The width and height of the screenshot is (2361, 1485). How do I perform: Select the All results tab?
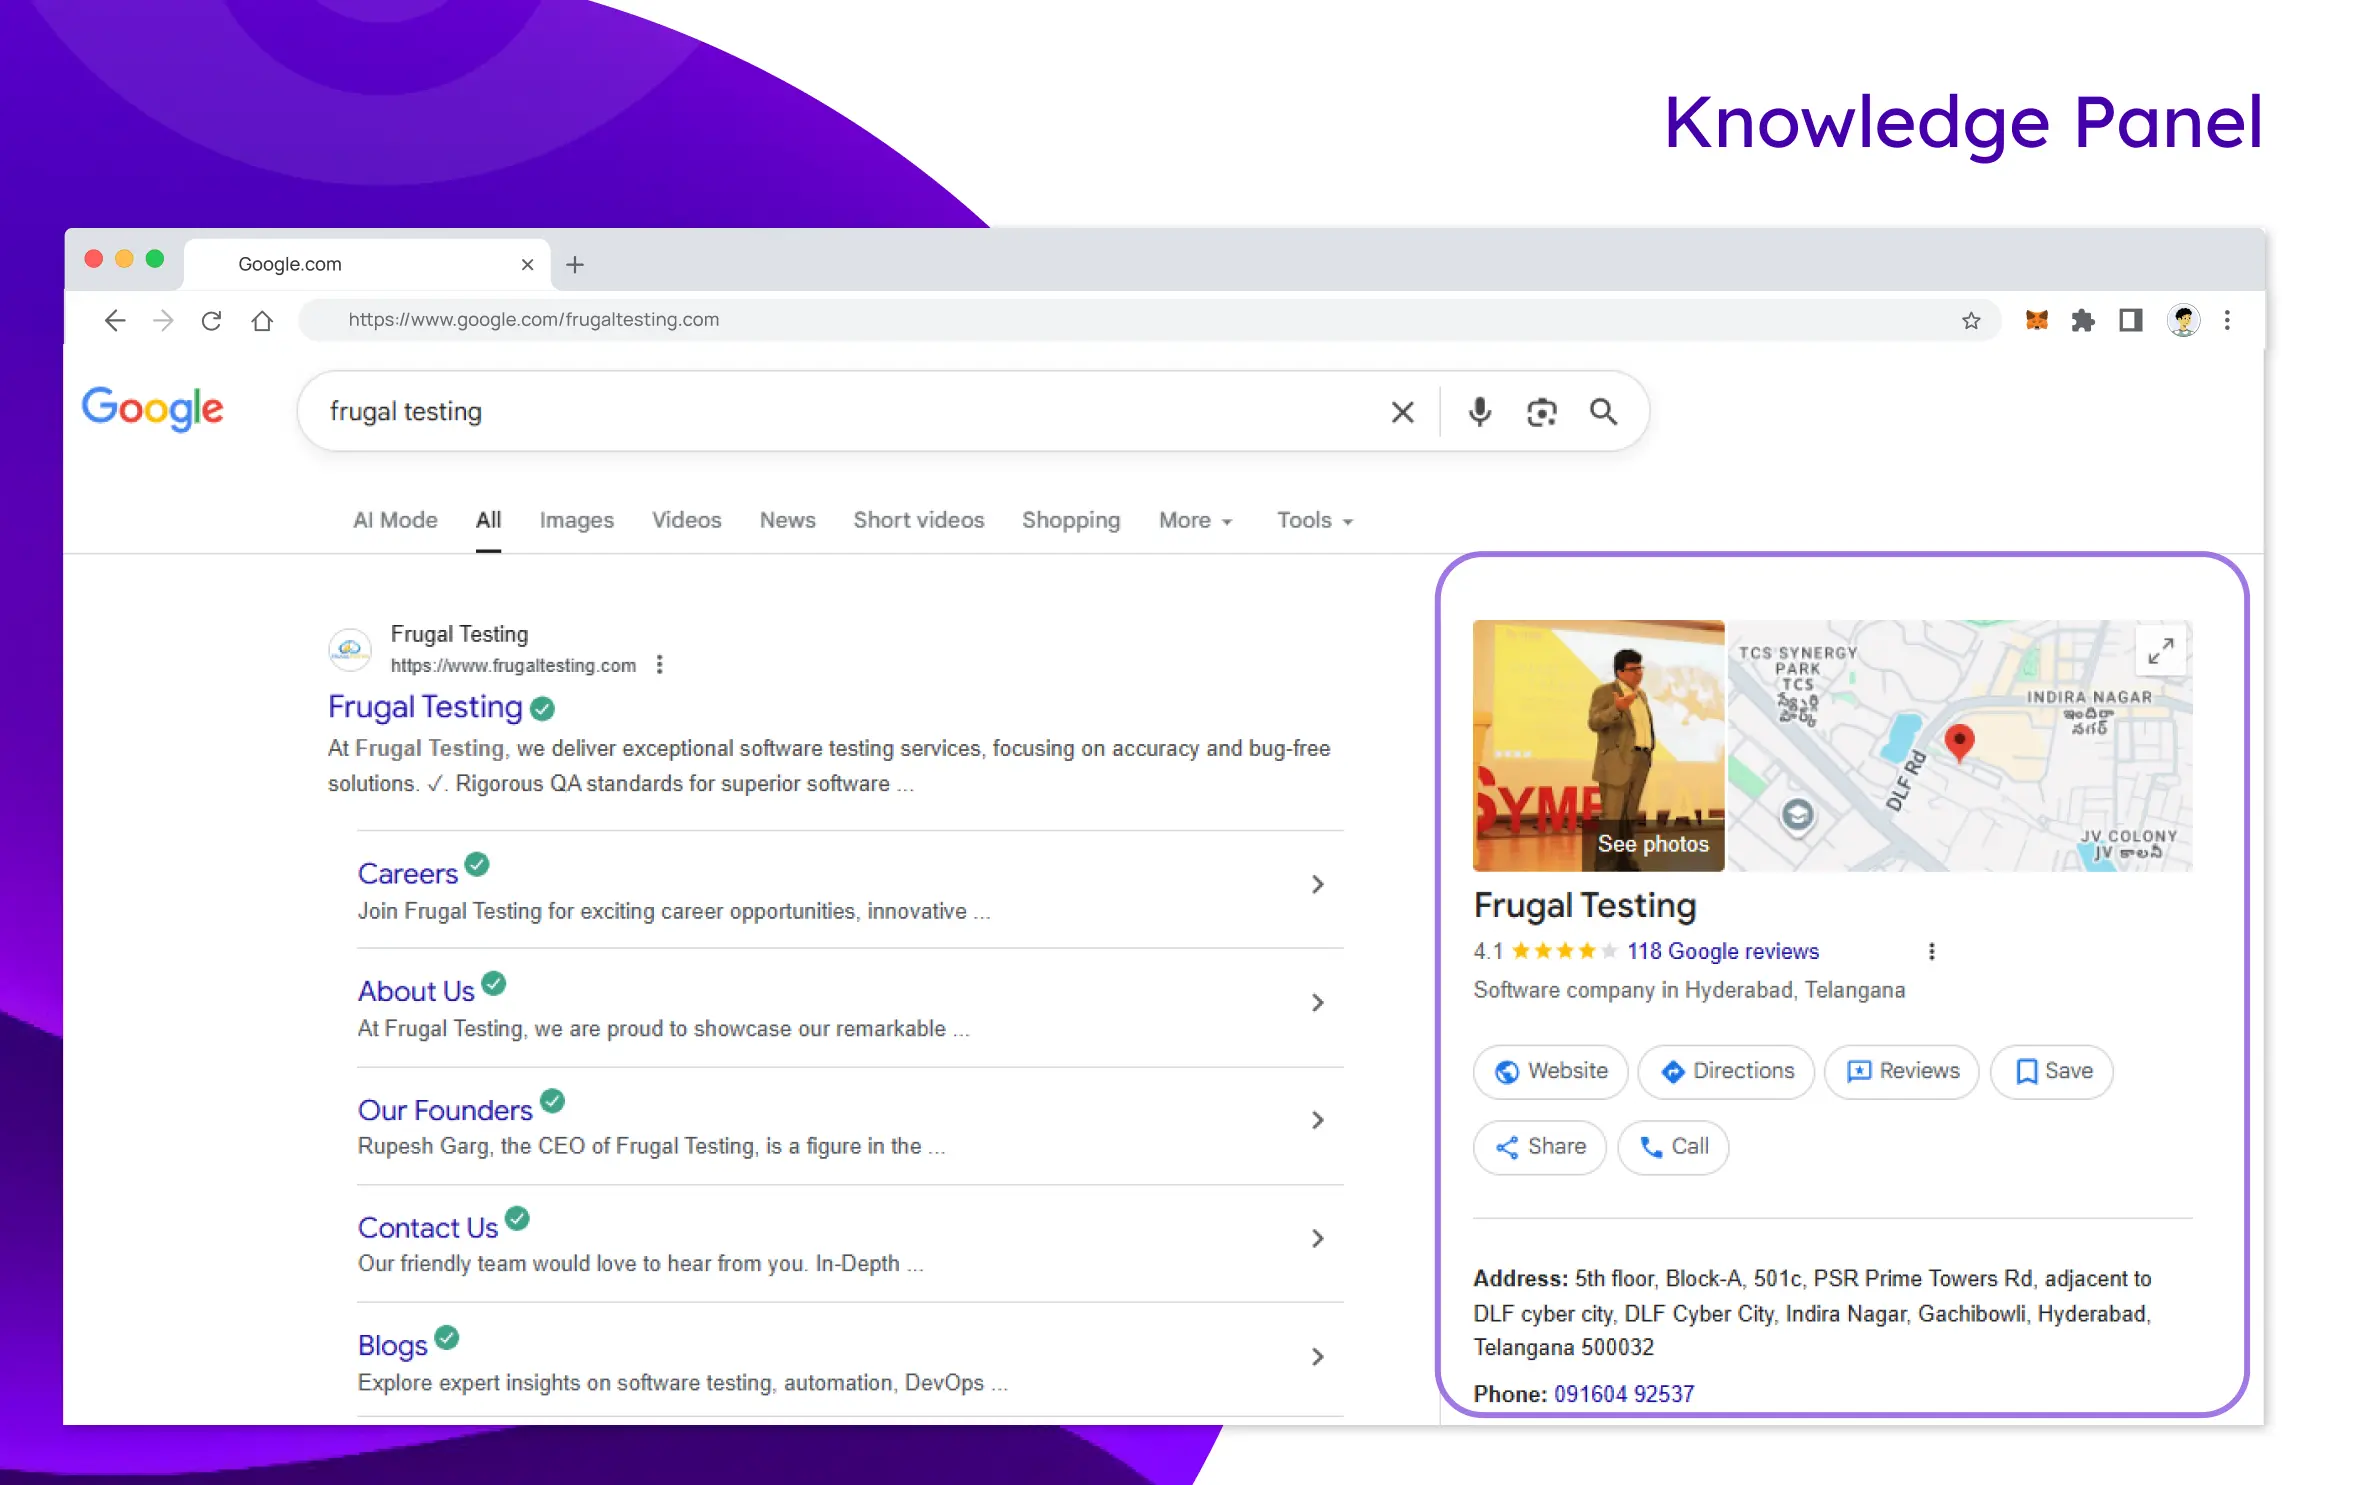coord(488,520)
